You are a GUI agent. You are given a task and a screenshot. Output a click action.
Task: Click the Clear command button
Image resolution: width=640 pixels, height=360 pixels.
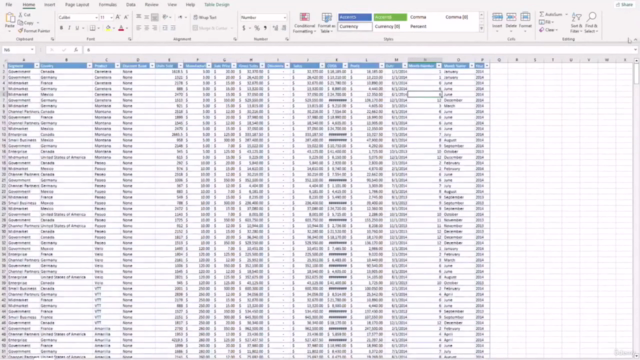(548, 30)
